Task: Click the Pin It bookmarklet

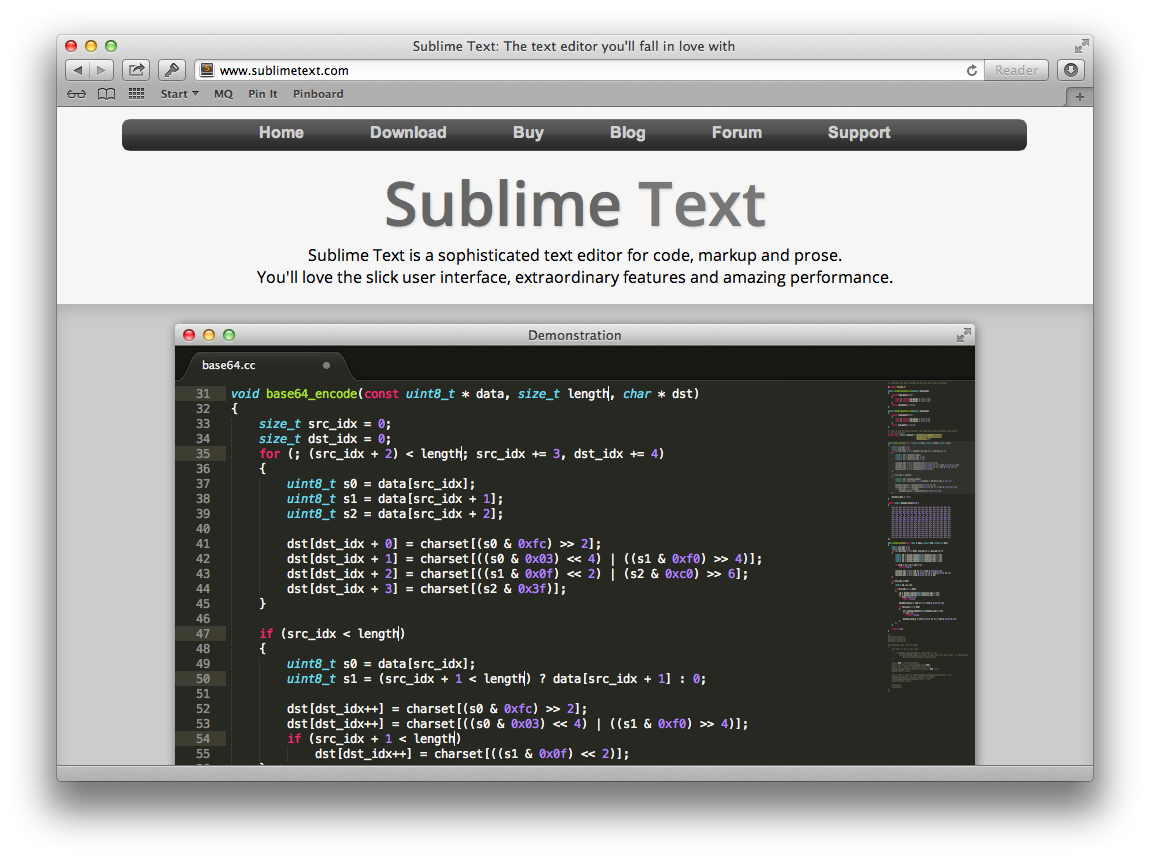Action: [x=263, y=94]
